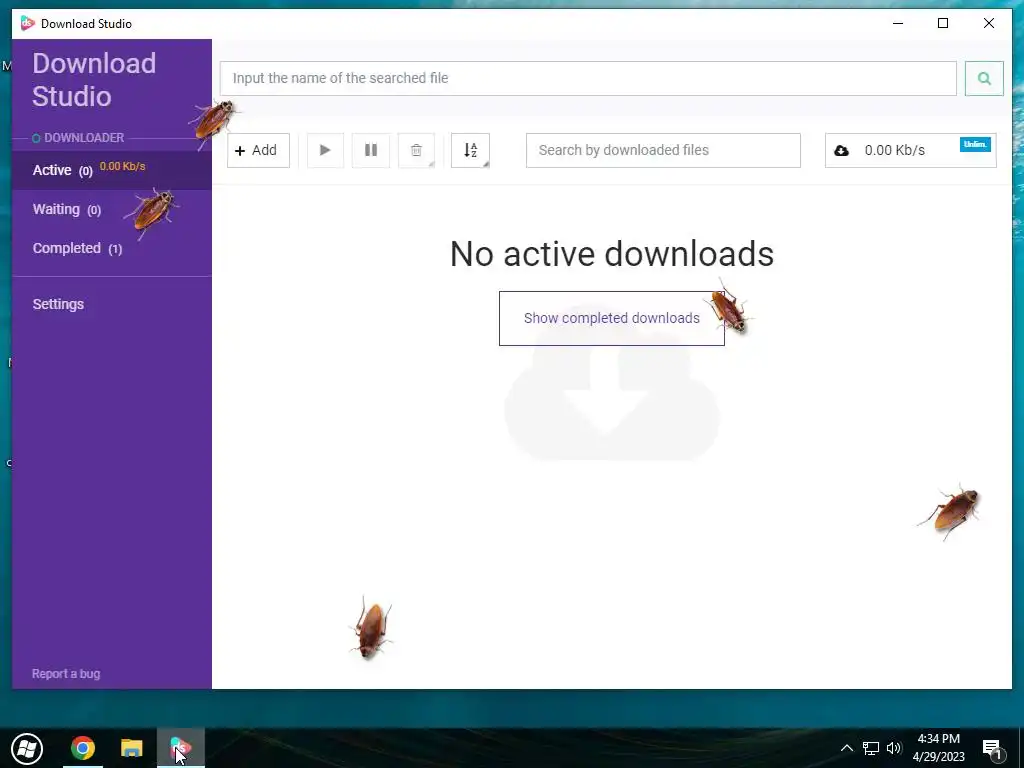
Task: Open File Explorer from the taskbar
Action: click(x=132, y=748)
